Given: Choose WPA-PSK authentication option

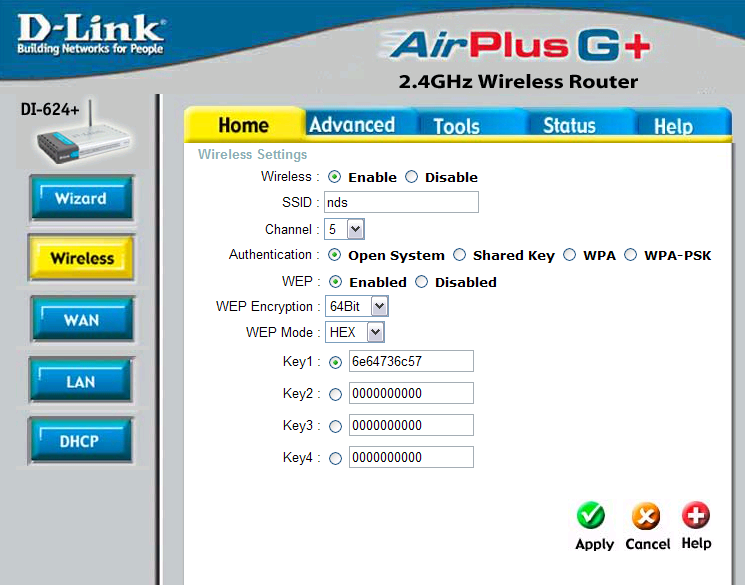Looking at the screenshot, I should pos(630,255).
